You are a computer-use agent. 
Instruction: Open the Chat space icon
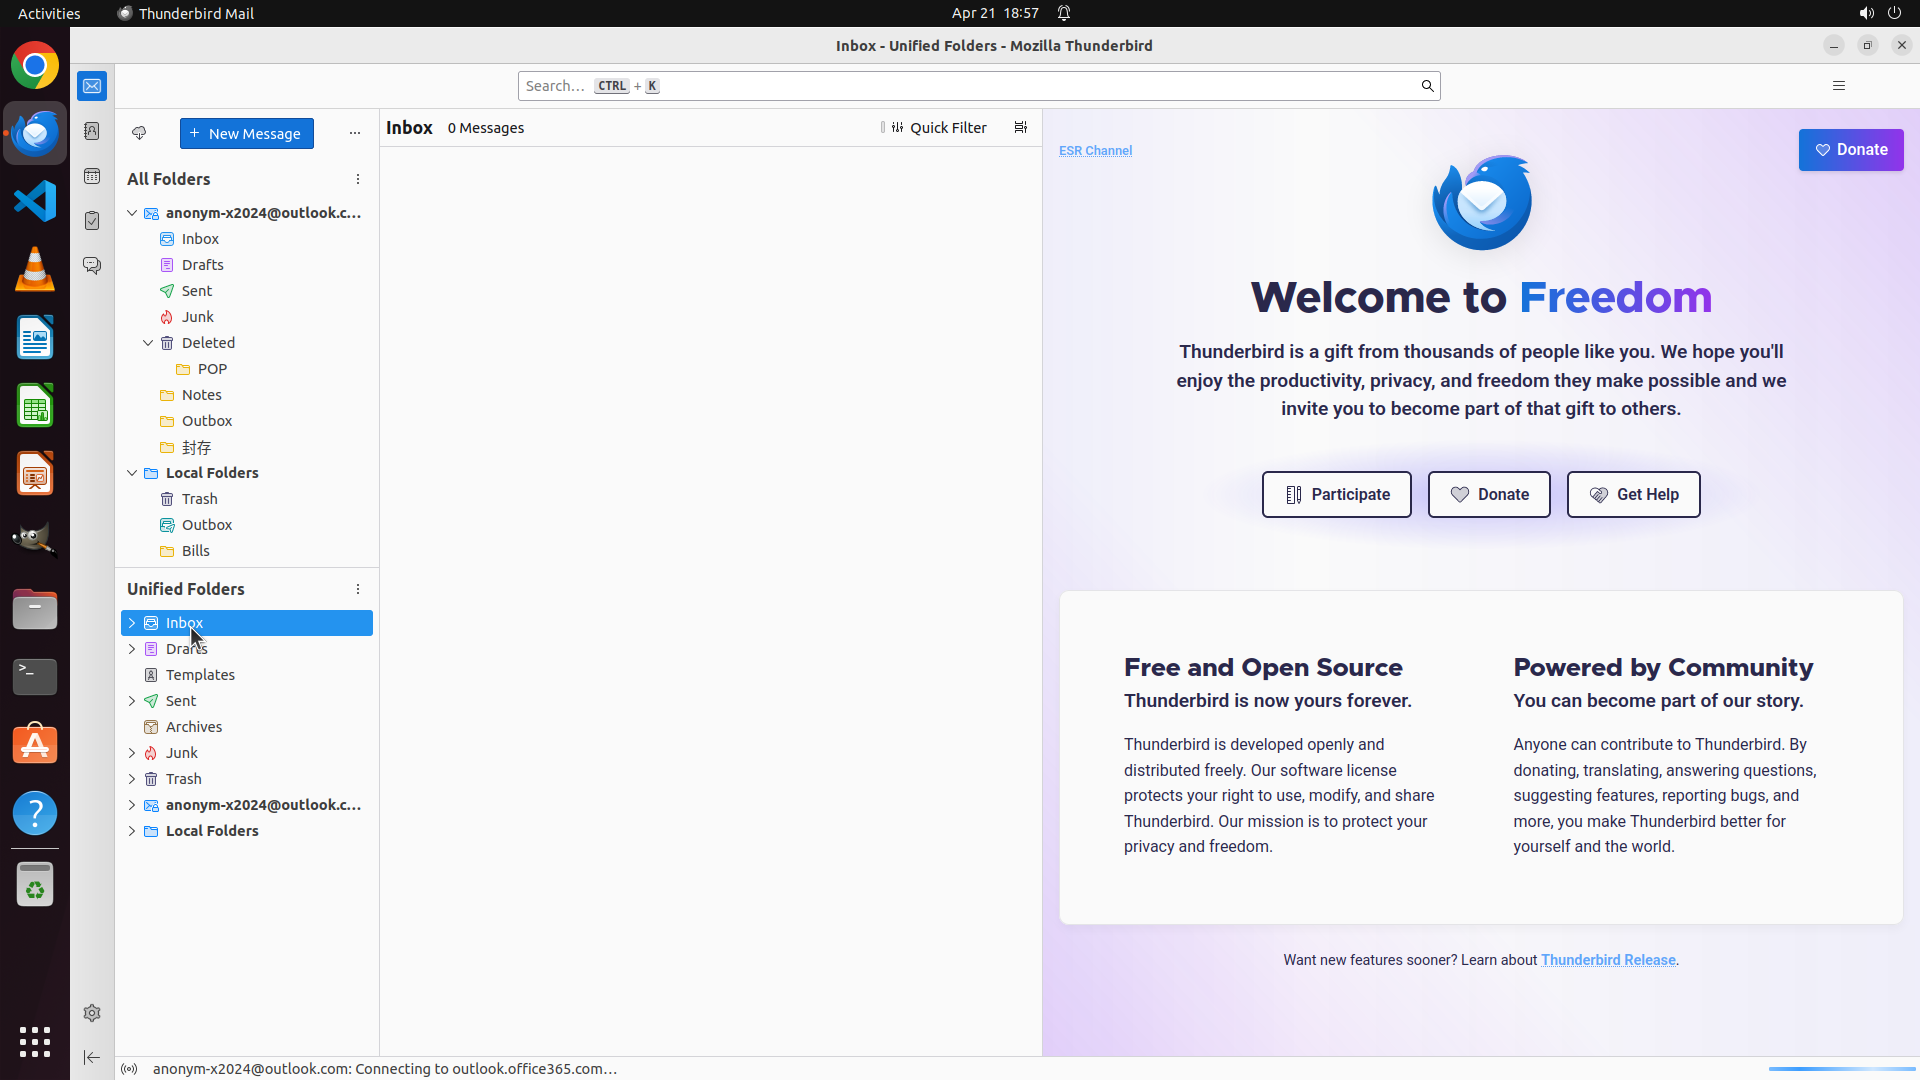tap(92, 266)
